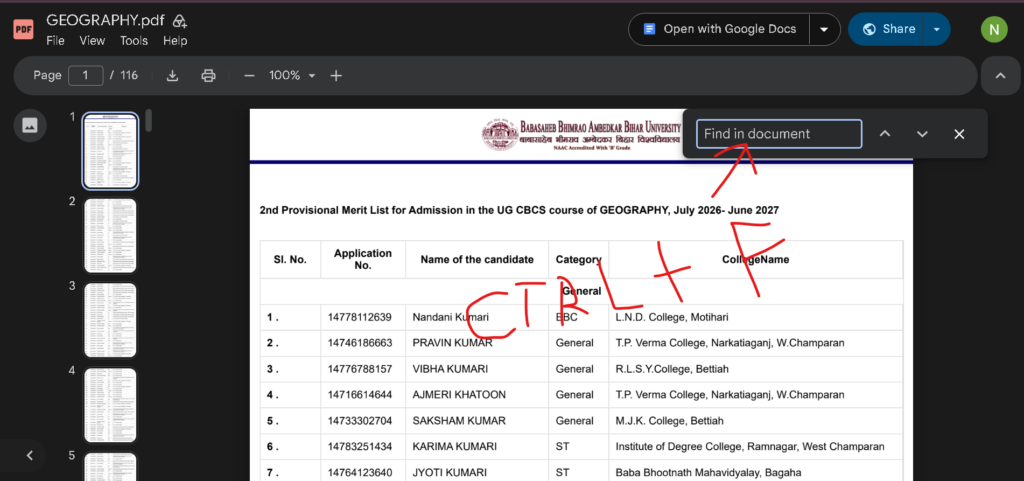
Task: Open the account avatar N
Action: 994,29
